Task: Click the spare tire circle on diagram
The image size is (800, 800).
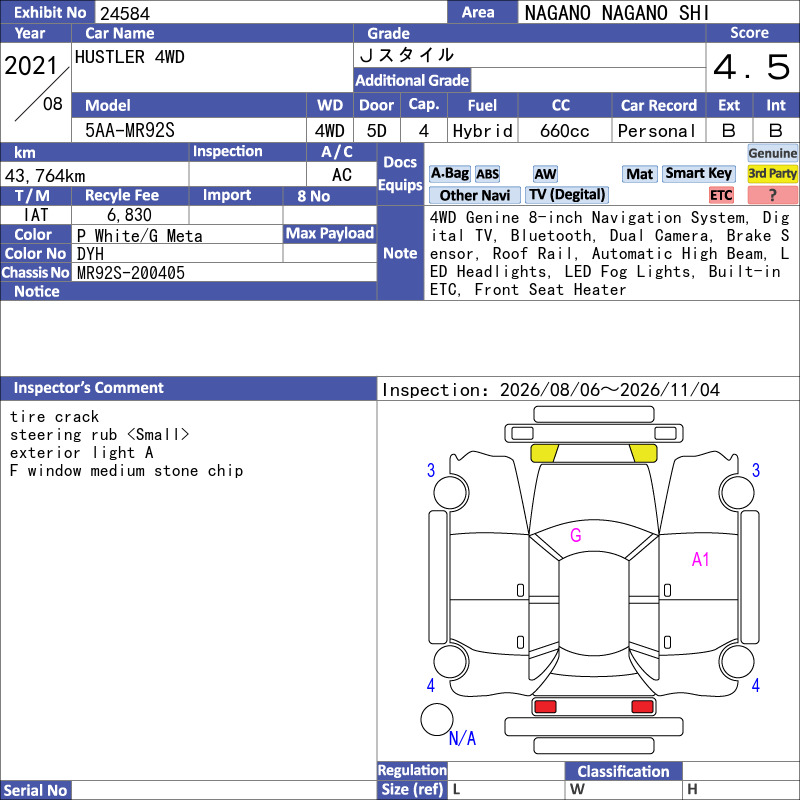Action: pyautogui.click(x=437, y=719)
